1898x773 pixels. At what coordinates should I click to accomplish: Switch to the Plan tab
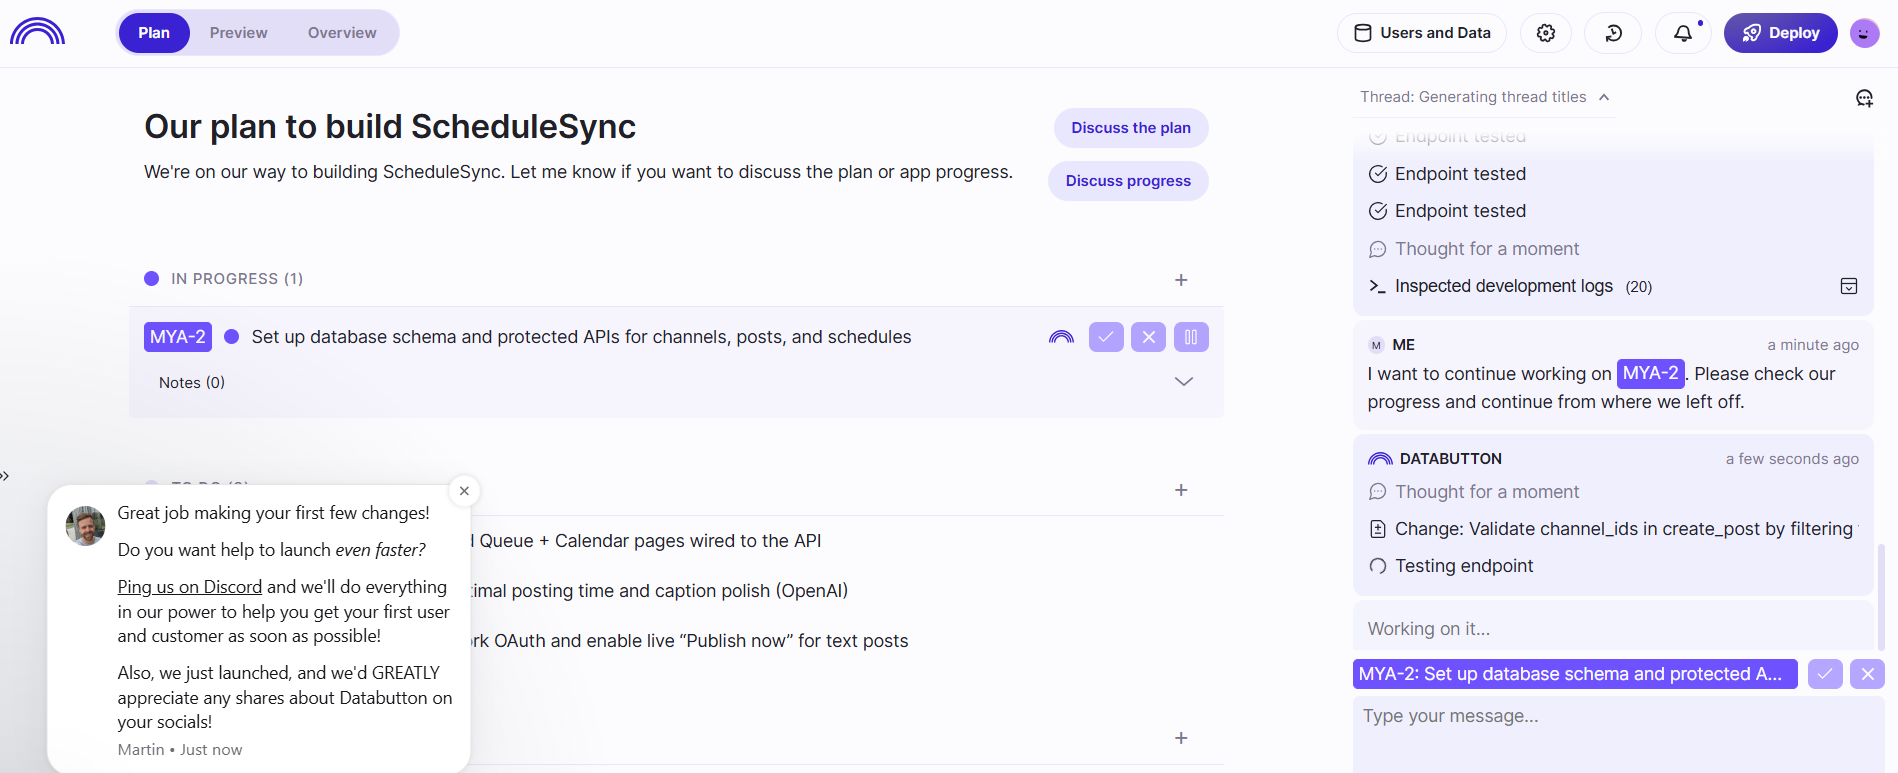tap(154, 33)
